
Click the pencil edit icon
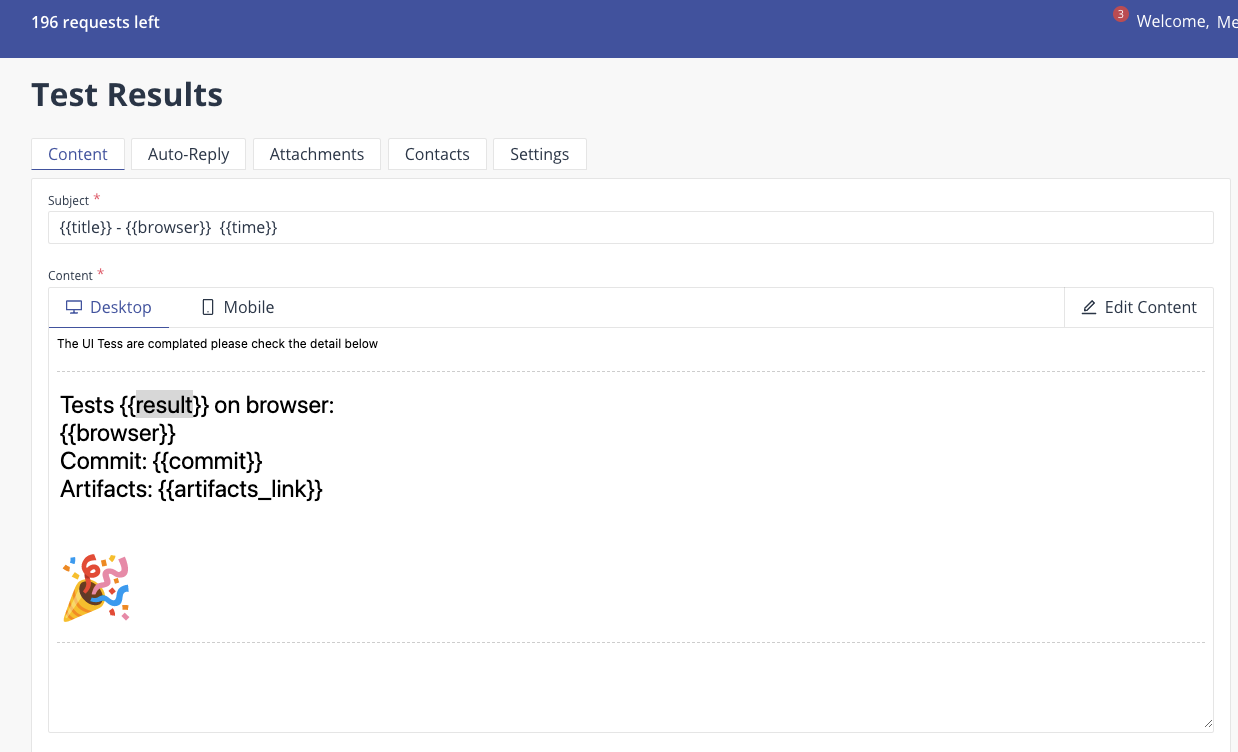click(x=1089, y=307)
